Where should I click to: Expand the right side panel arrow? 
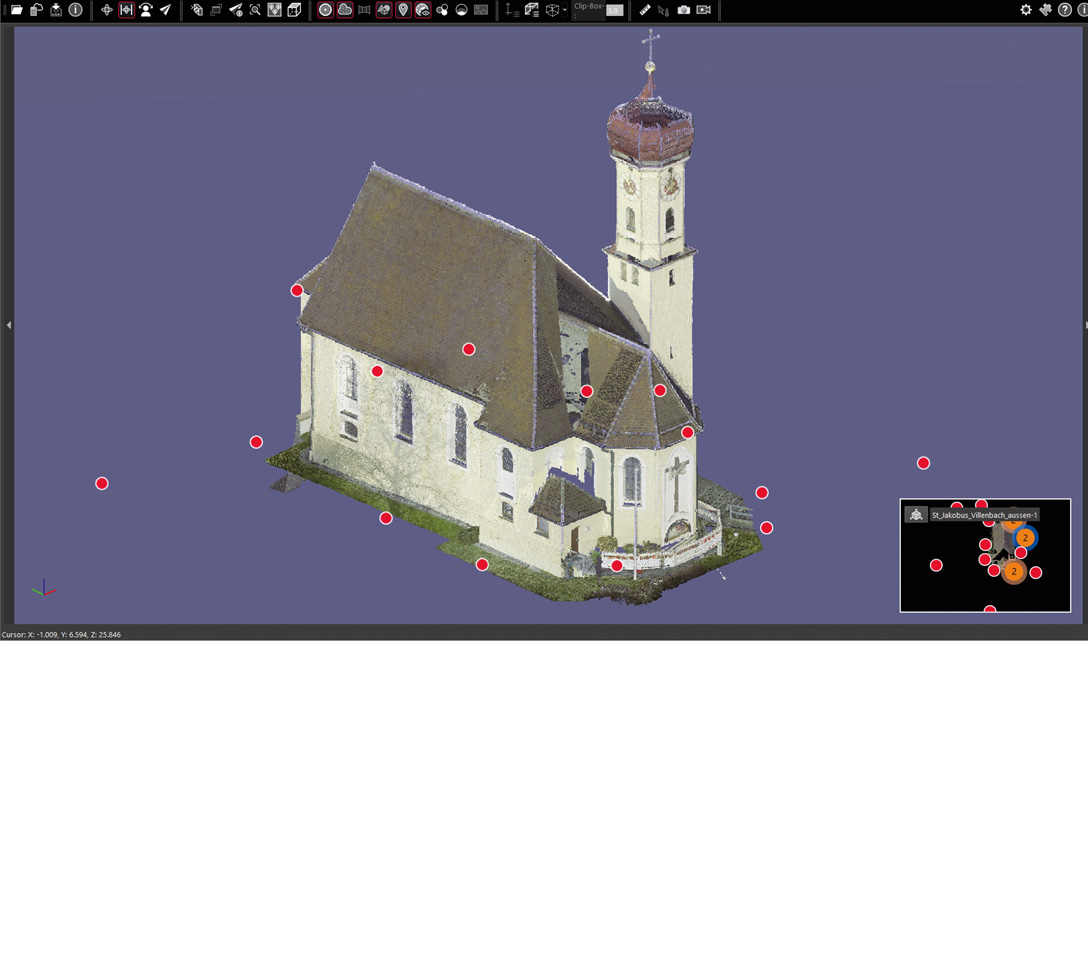pyautogui.click(x=1084, y=325)
